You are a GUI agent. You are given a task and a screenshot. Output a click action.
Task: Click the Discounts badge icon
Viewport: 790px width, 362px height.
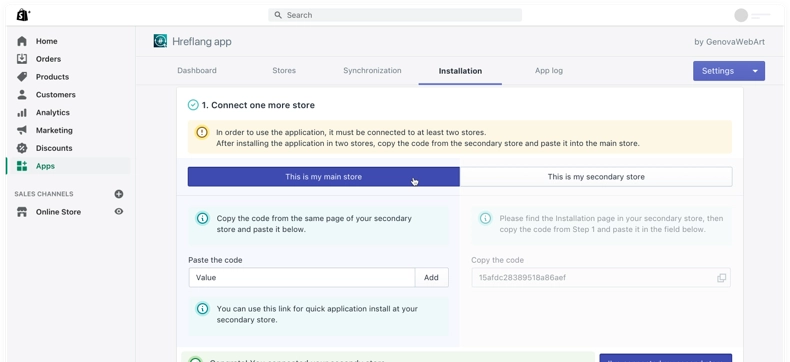click(x=22, y=148)
